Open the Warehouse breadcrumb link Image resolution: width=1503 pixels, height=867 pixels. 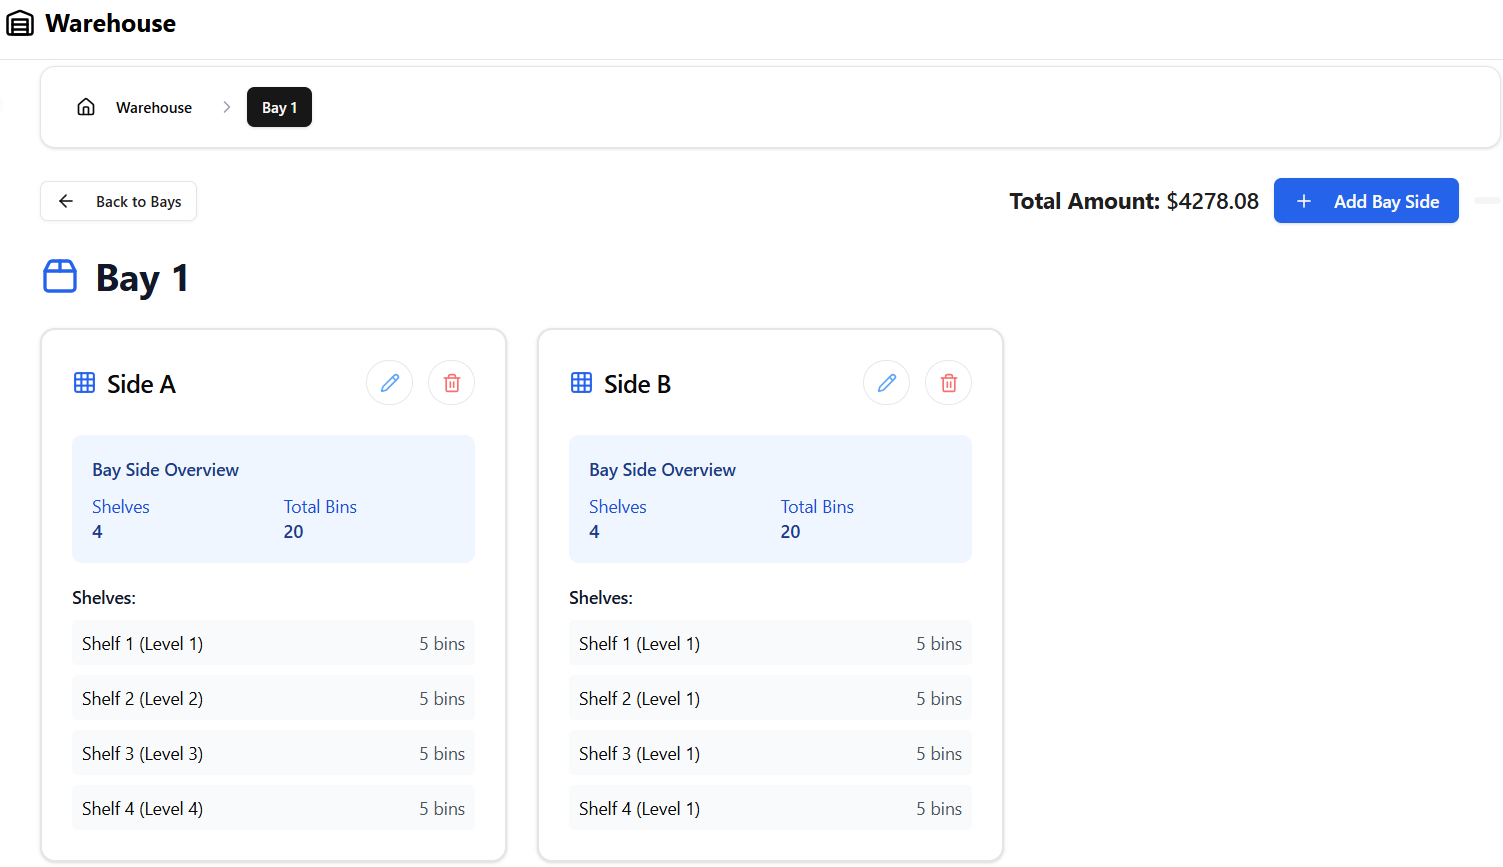point(153,107)
